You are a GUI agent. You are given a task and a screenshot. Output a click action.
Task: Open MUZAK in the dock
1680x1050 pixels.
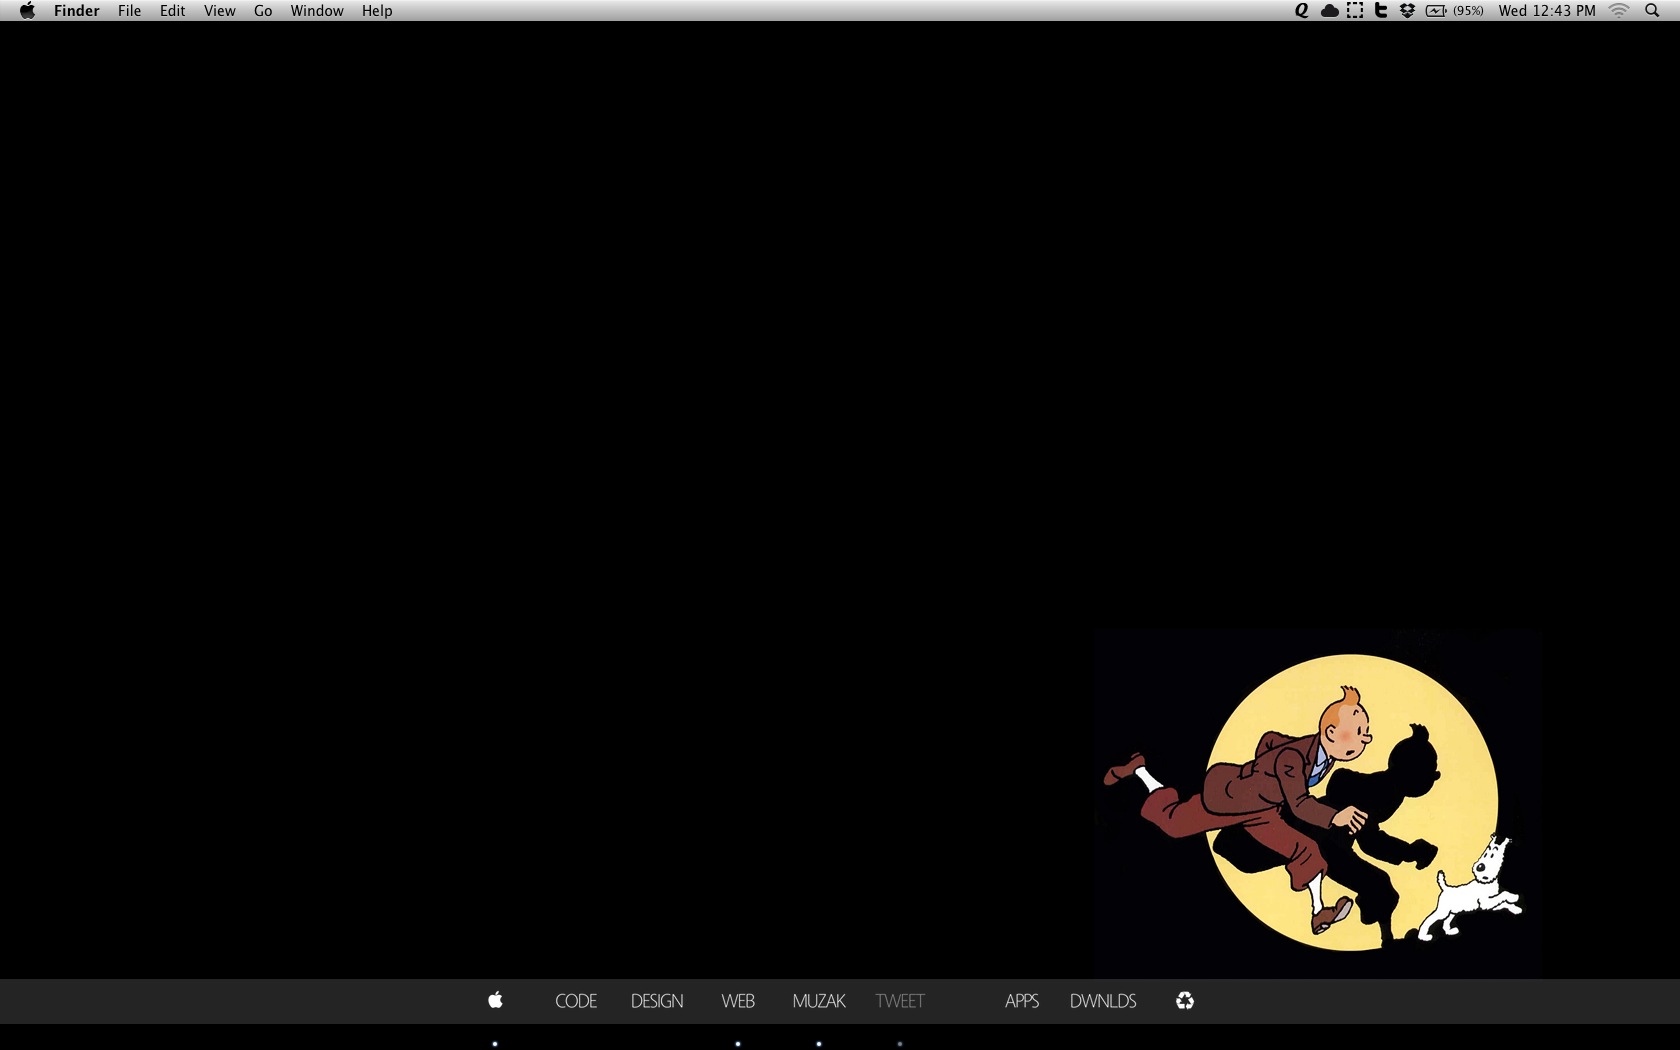(x=819, y=1001)
